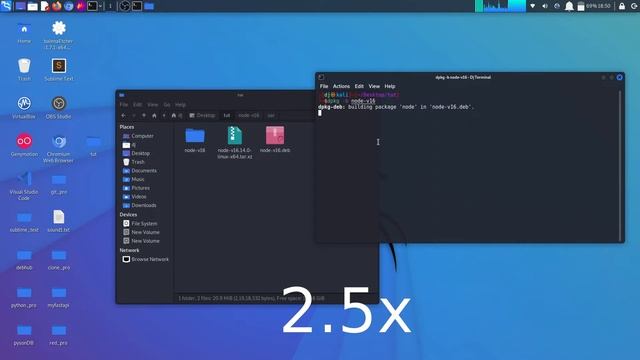The height and width of the screenshot is (360, 640).
Task: Select the node-v16.deb package file
Action: [275, 140]
